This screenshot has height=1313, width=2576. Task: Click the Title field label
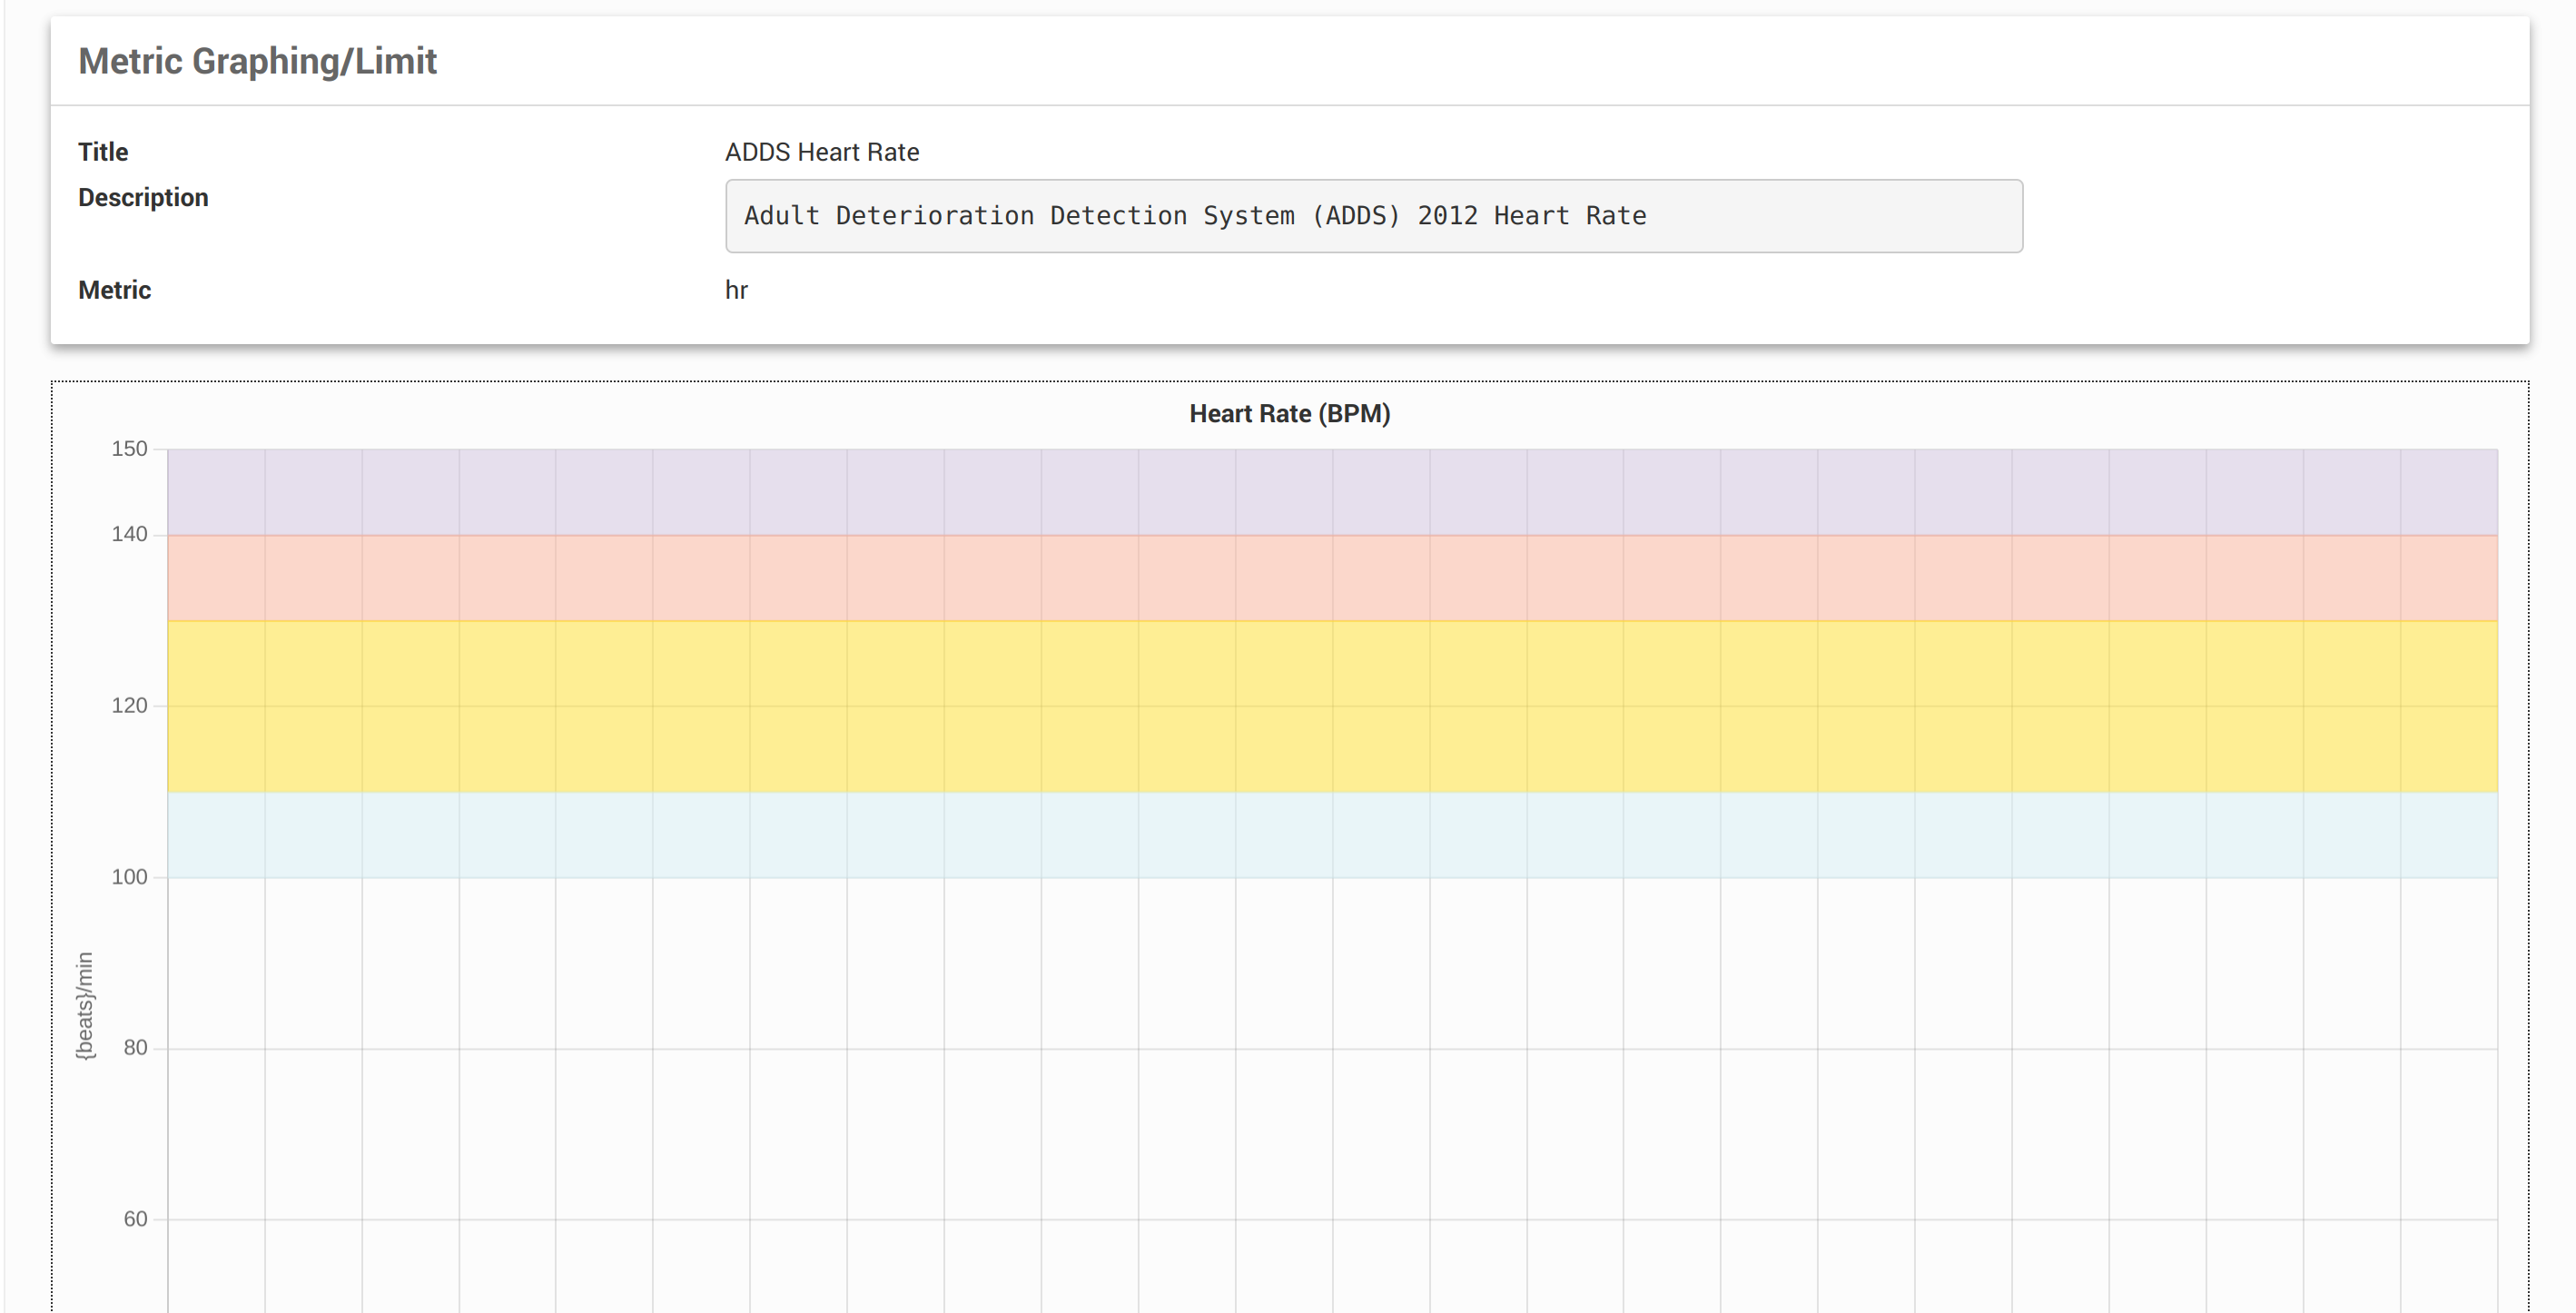103,152
